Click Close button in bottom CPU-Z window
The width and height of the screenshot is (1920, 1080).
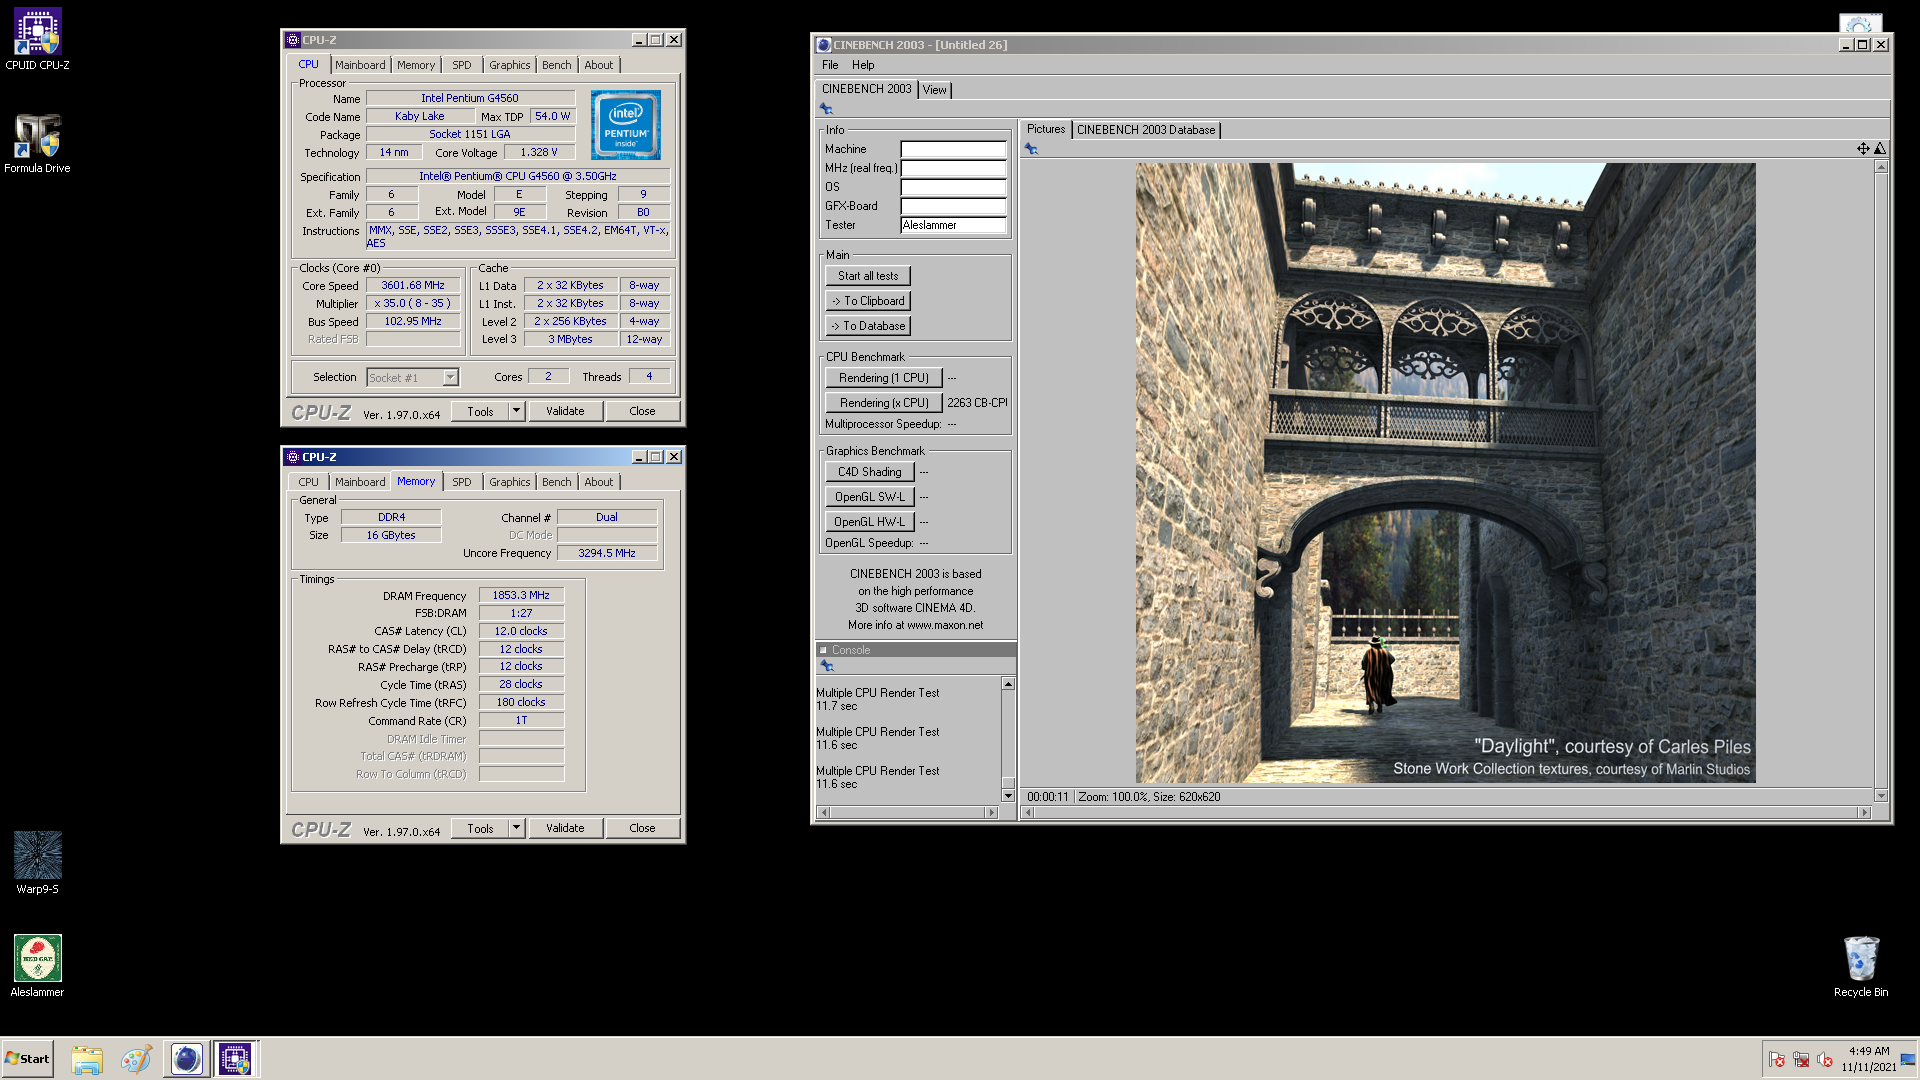tap(642, 828)
